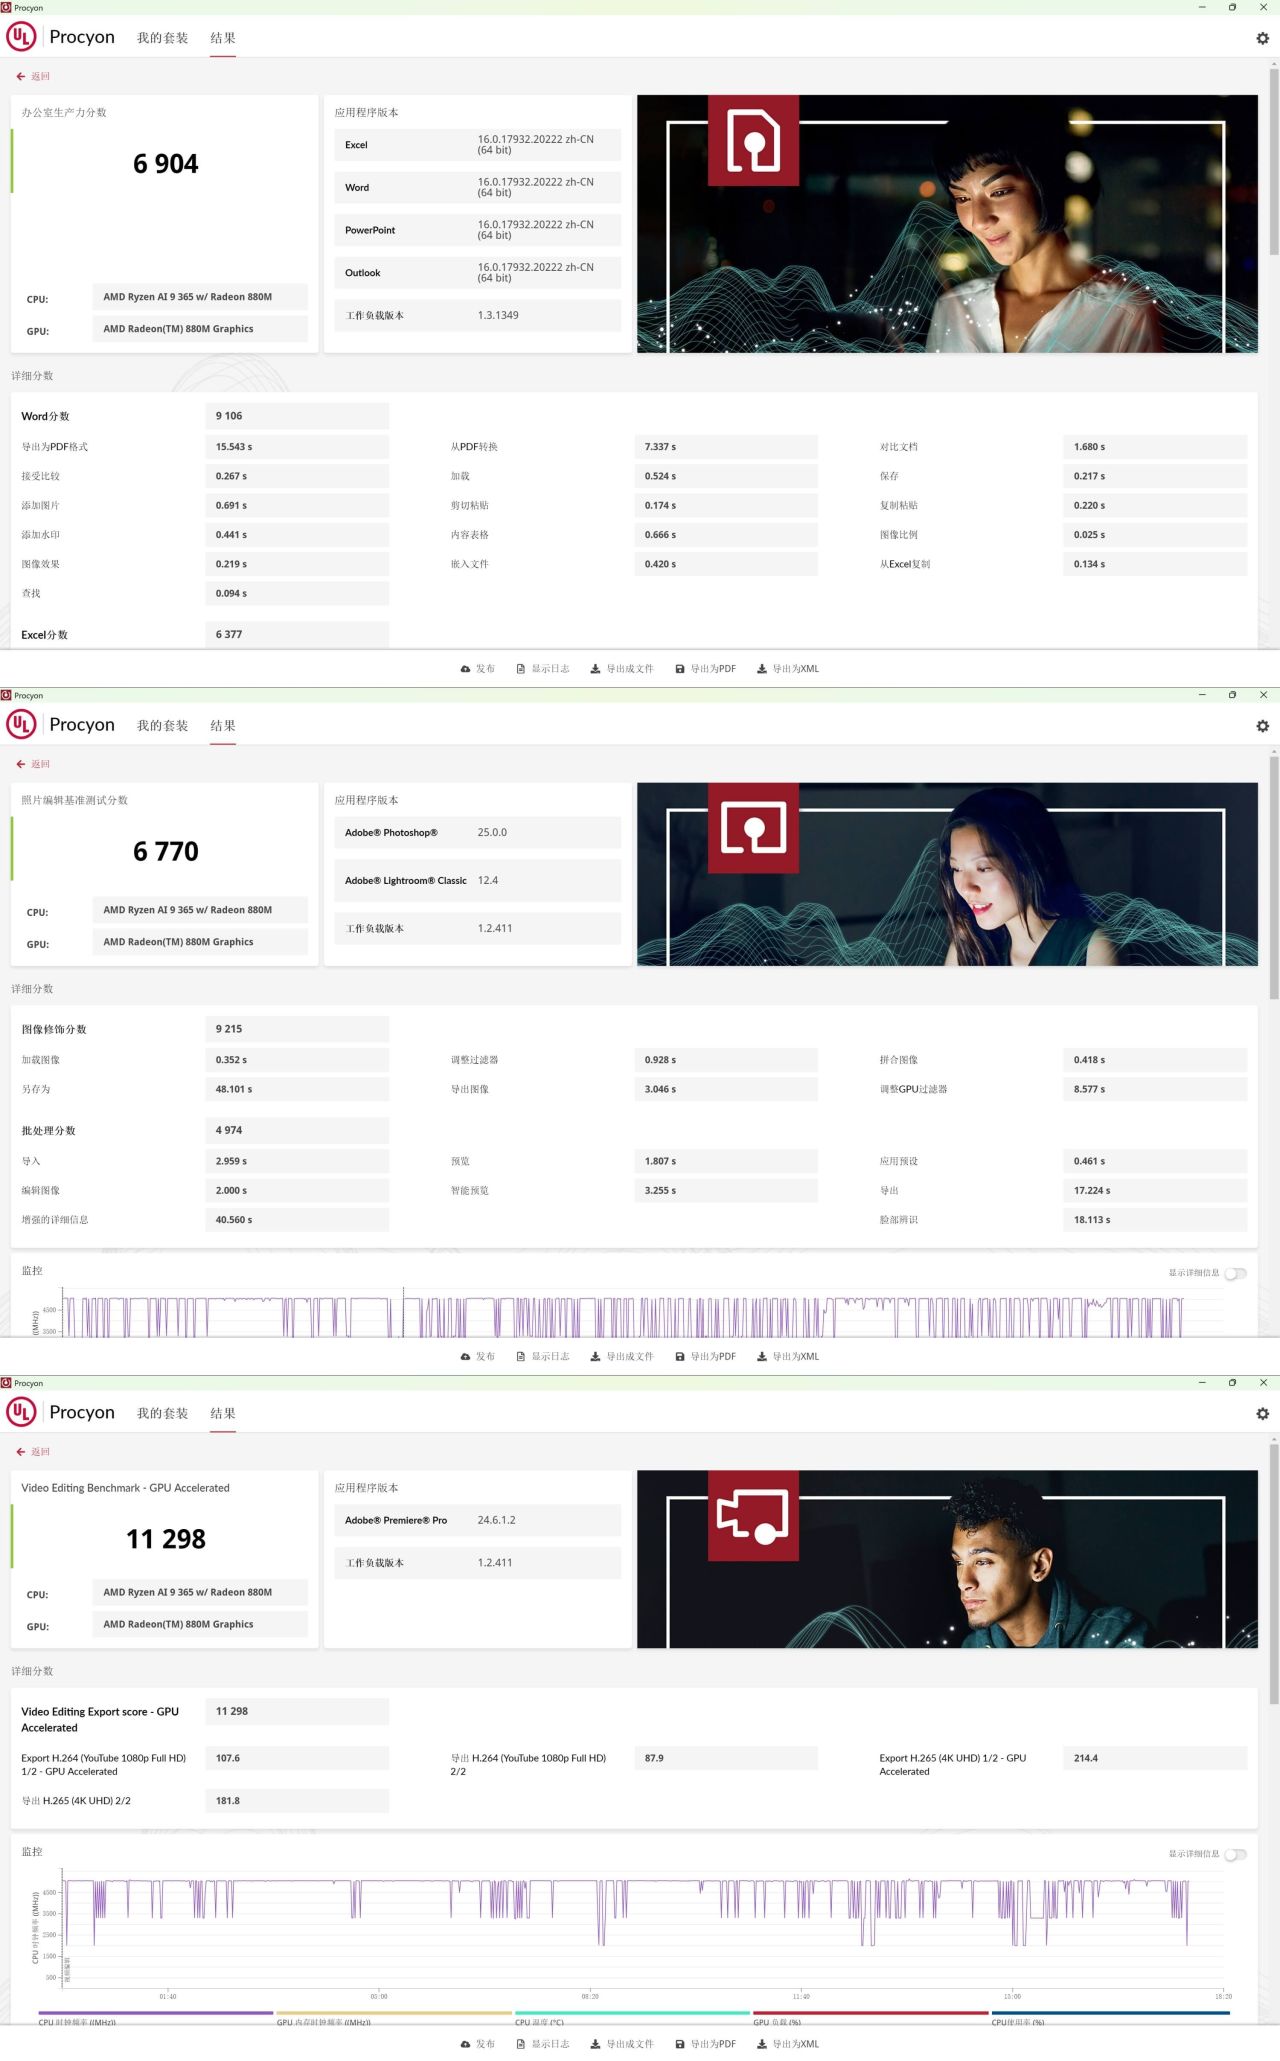This screenshot has width=1280, height=2061.
Task: Open settings gear in office productivity window
Action: pyautogui.click(x=1262, y=38)
